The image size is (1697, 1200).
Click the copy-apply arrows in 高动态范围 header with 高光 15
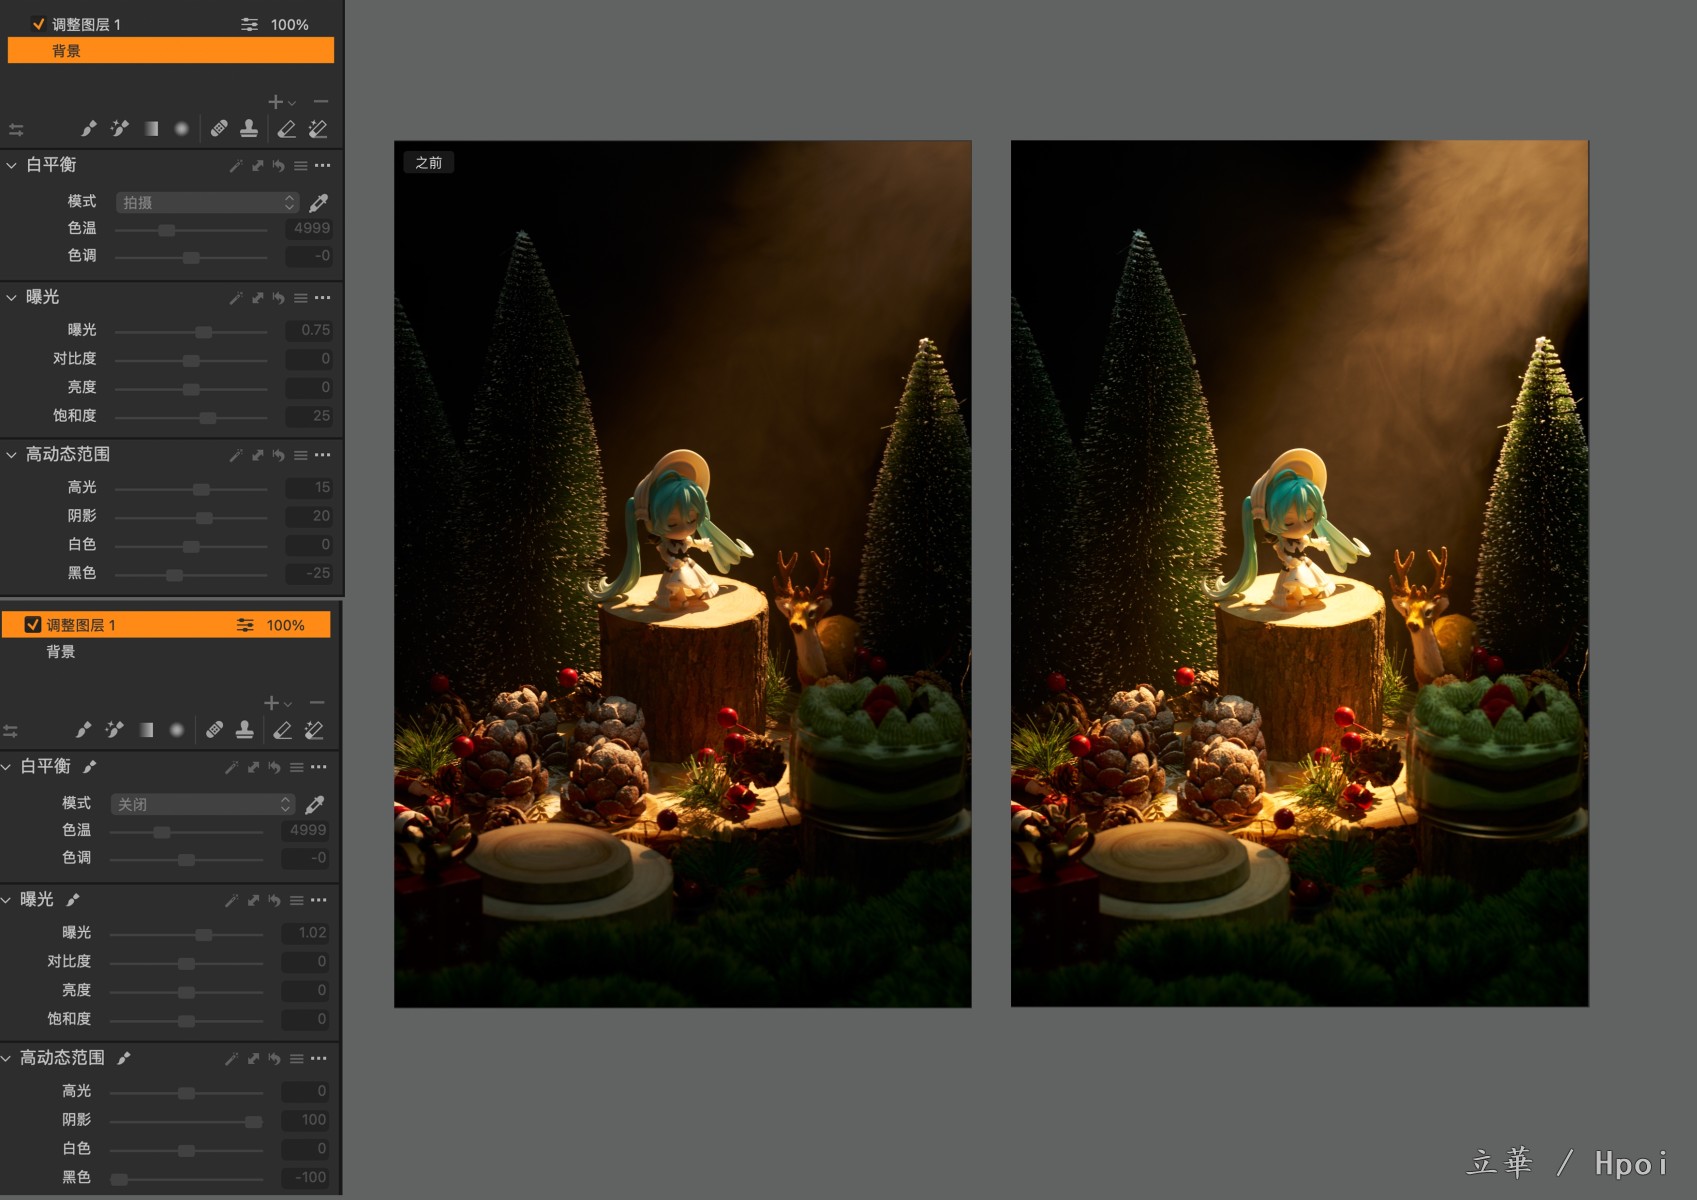[257, 455]
